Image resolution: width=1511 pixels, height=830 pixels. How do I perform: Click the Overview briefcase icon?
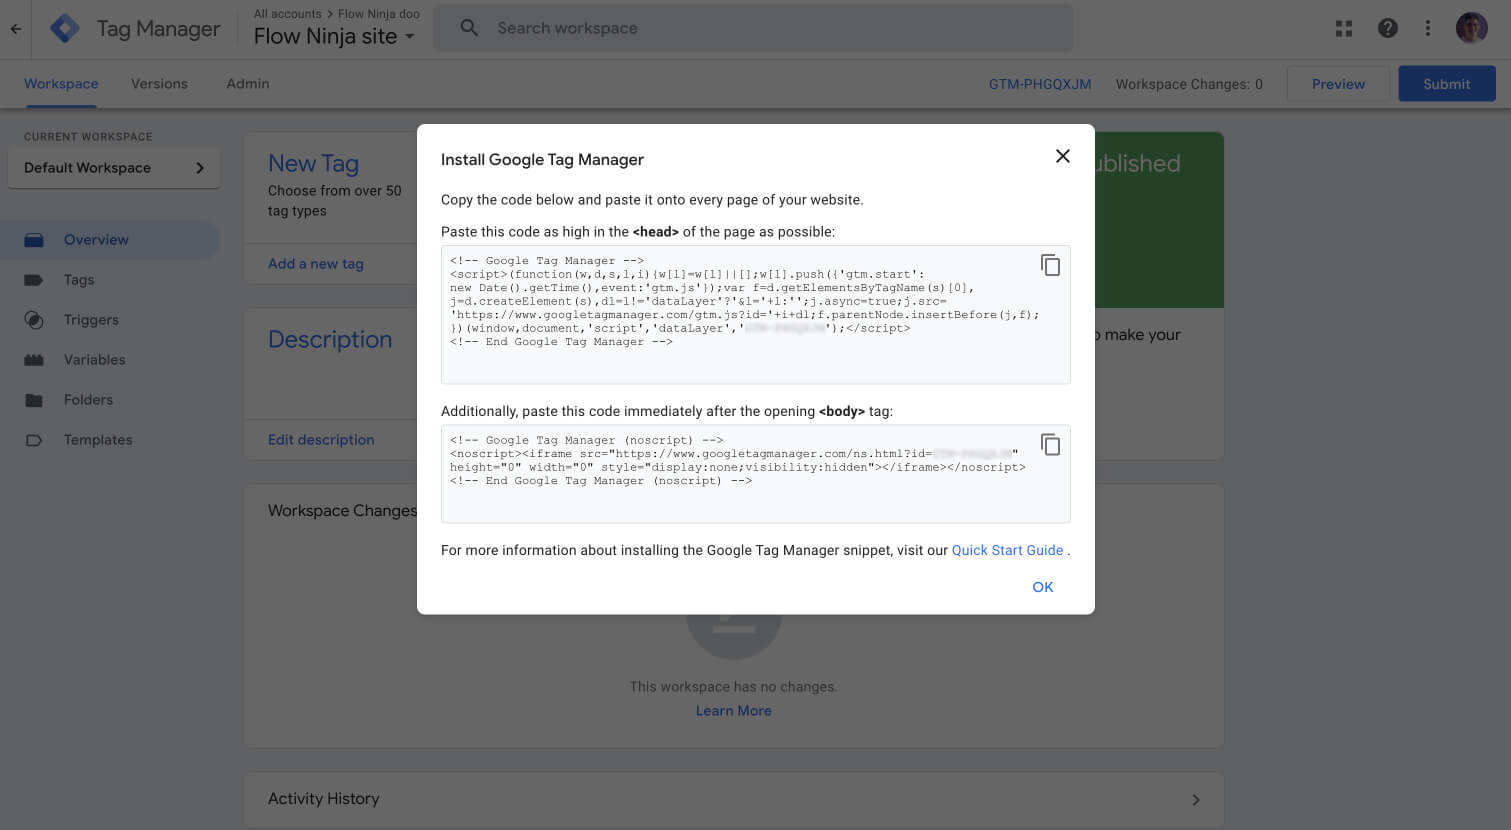point(34,240)
